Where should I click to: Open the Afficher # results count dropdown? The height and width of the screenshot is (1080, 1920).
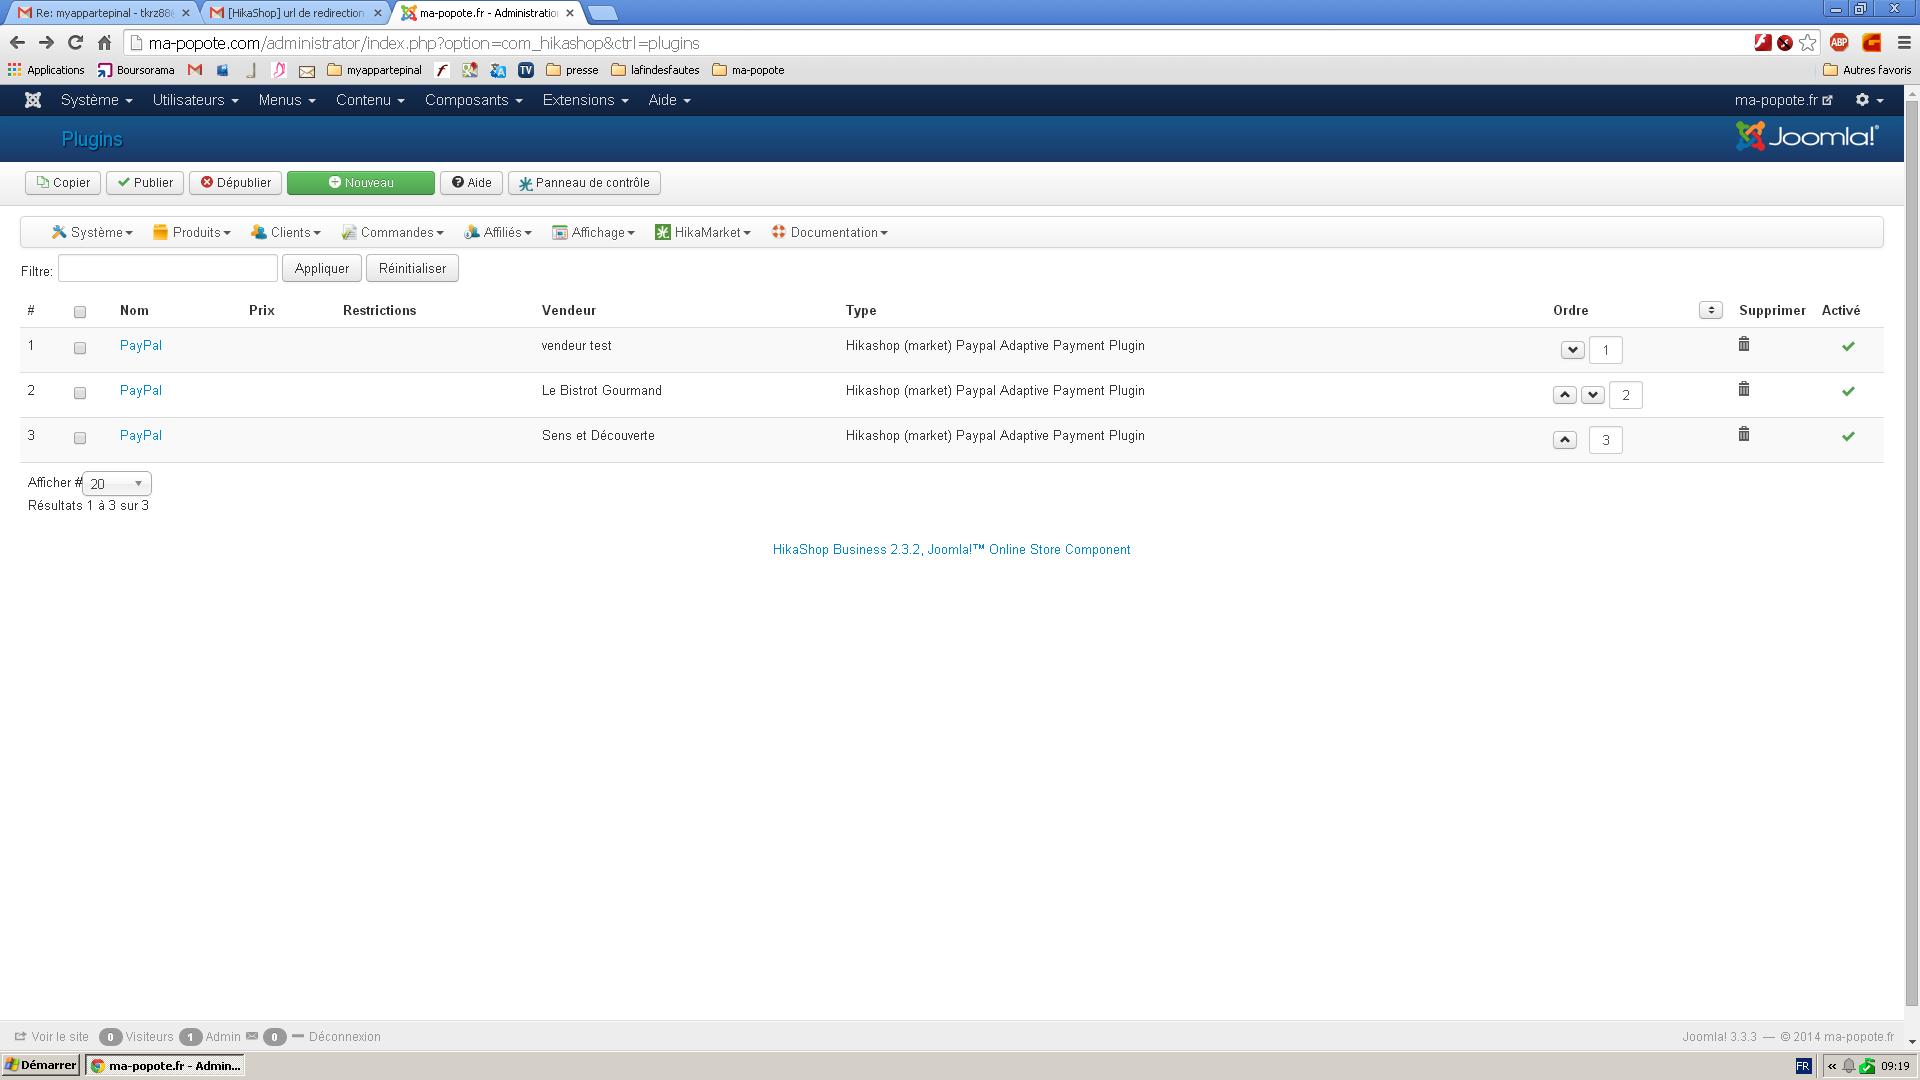pyautogui.click(x=117, y=484)
